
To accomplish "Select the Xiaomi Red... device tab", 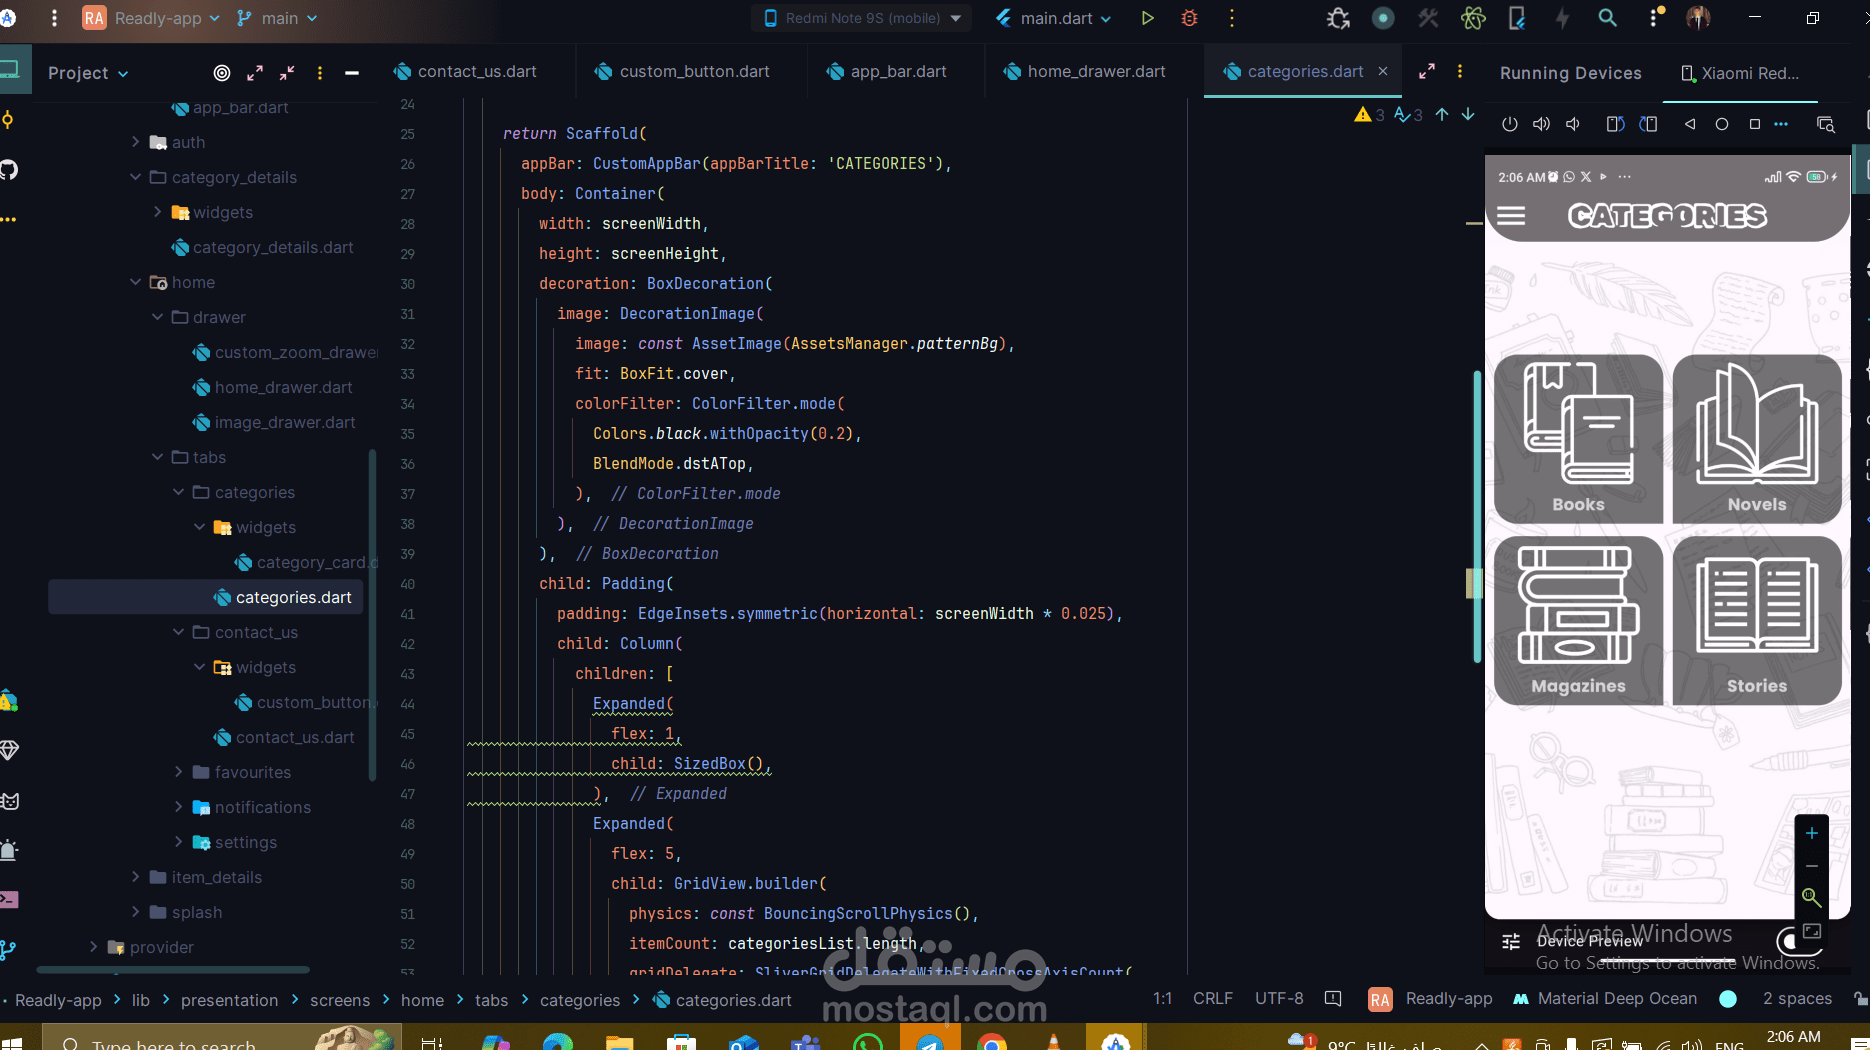I will [1740, 73].
